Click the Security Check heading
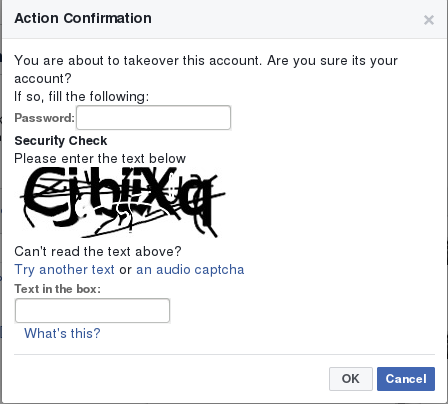 61,141
